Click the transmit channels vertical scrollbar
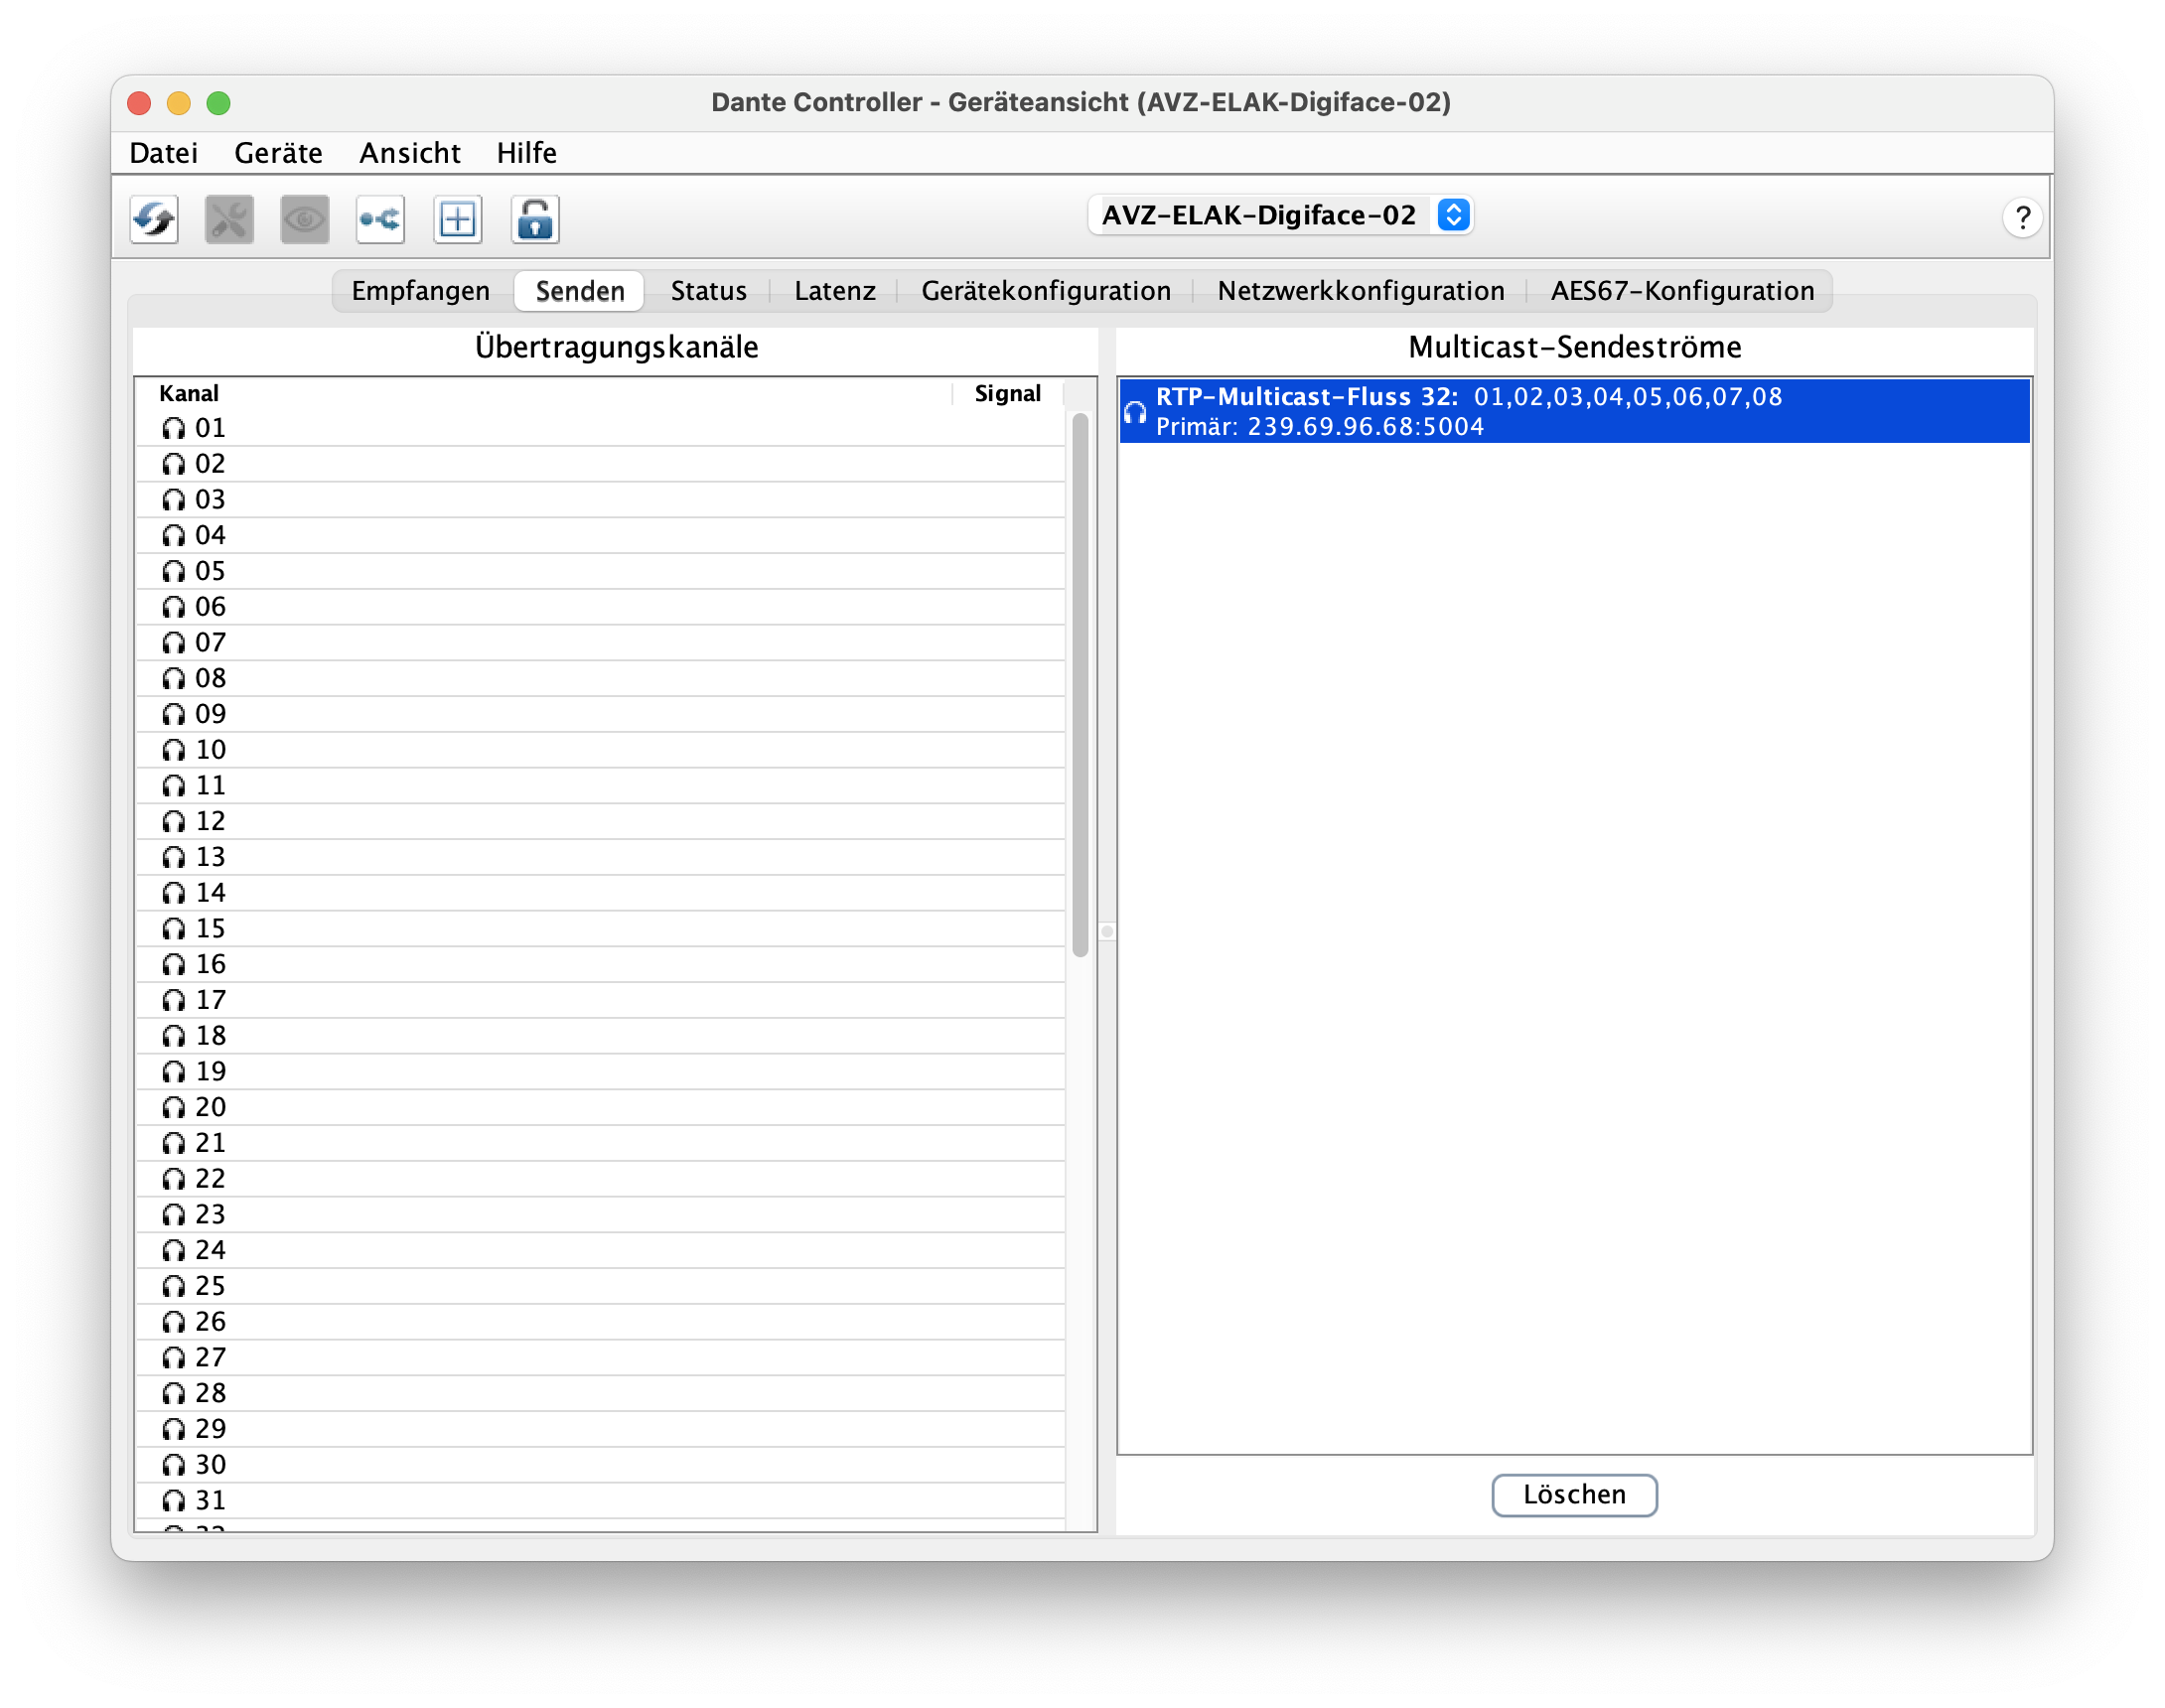The width and height of the screenshot is (2165, 1708). [1080, 685]
